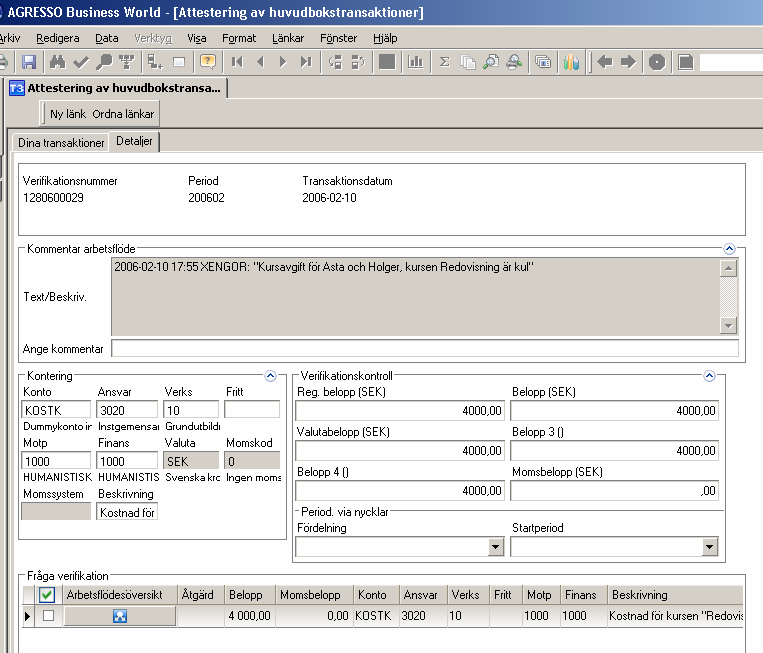This screenshot has width=763, height=653.
Task: Click Ordna länkar button
Action: (x=123, y=114)
